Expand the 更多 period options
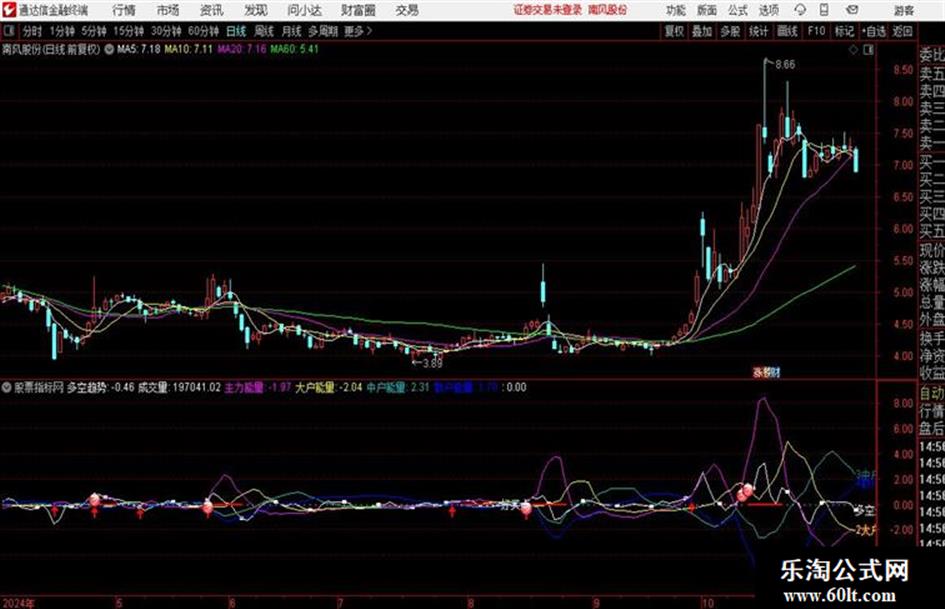The image size is (945, 609). pyautogui.click(x=358, y=31)
